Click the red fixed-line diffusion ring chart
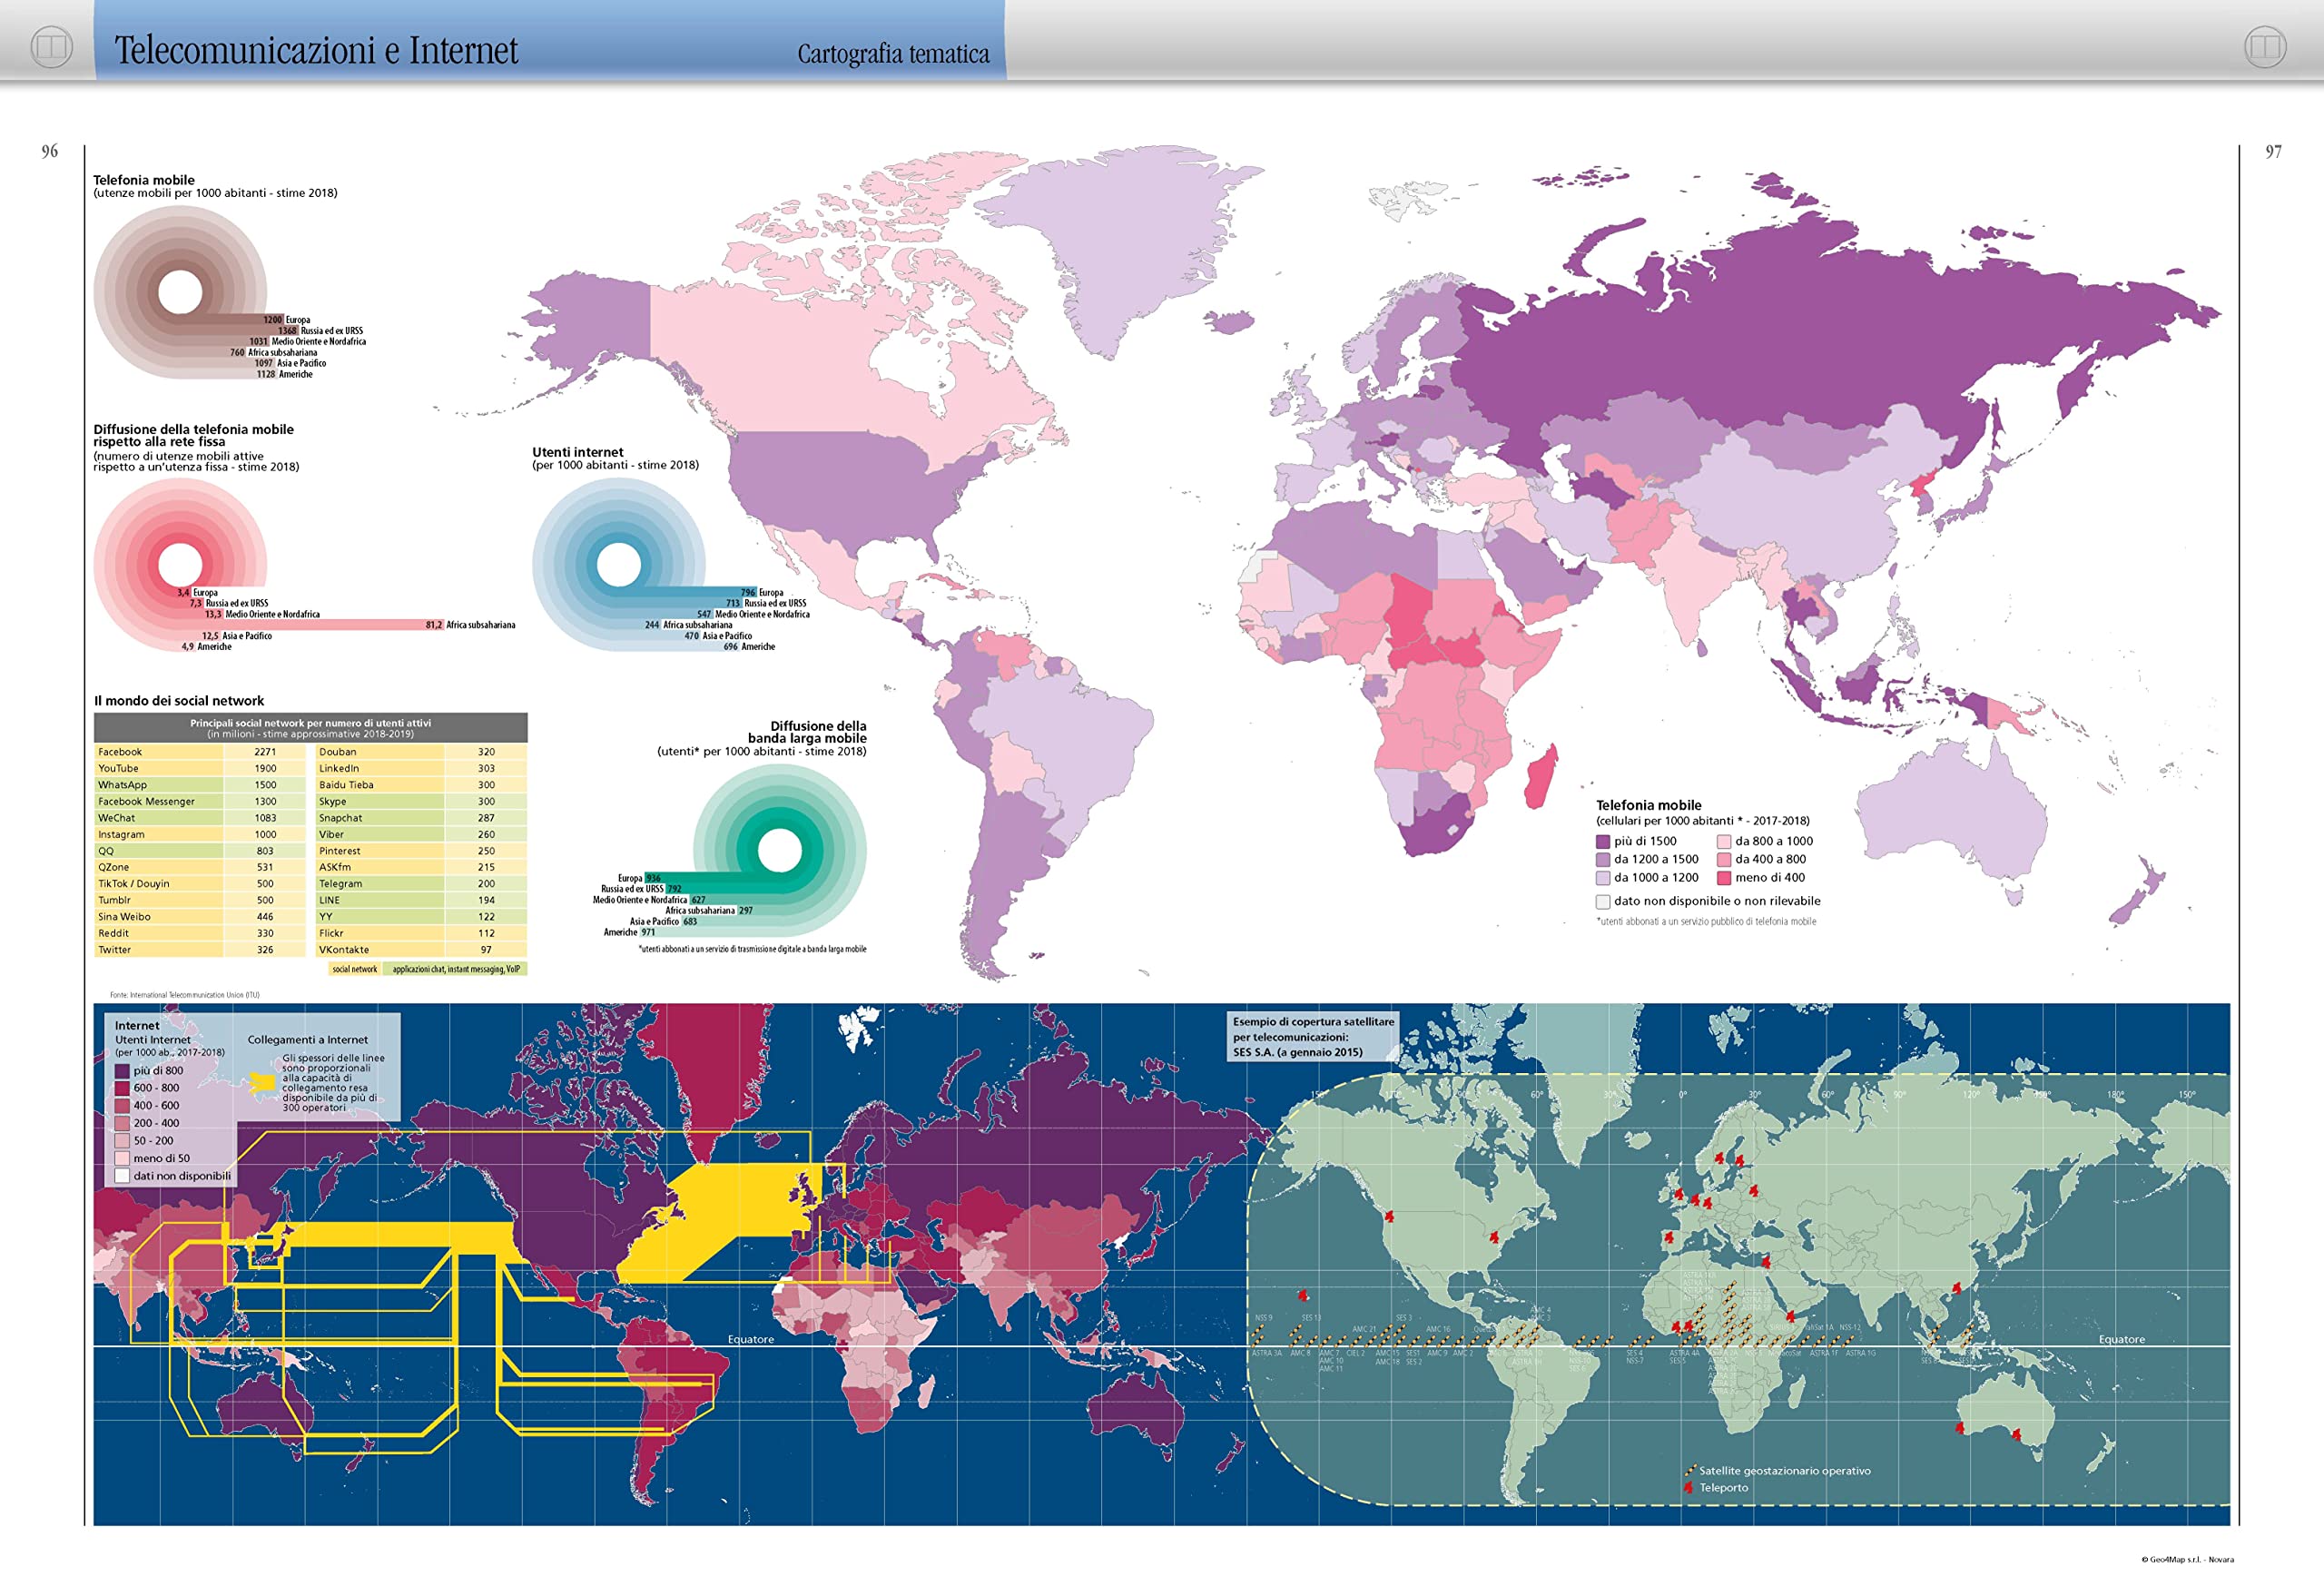2324x1596 pixels. tap(180, 564)
